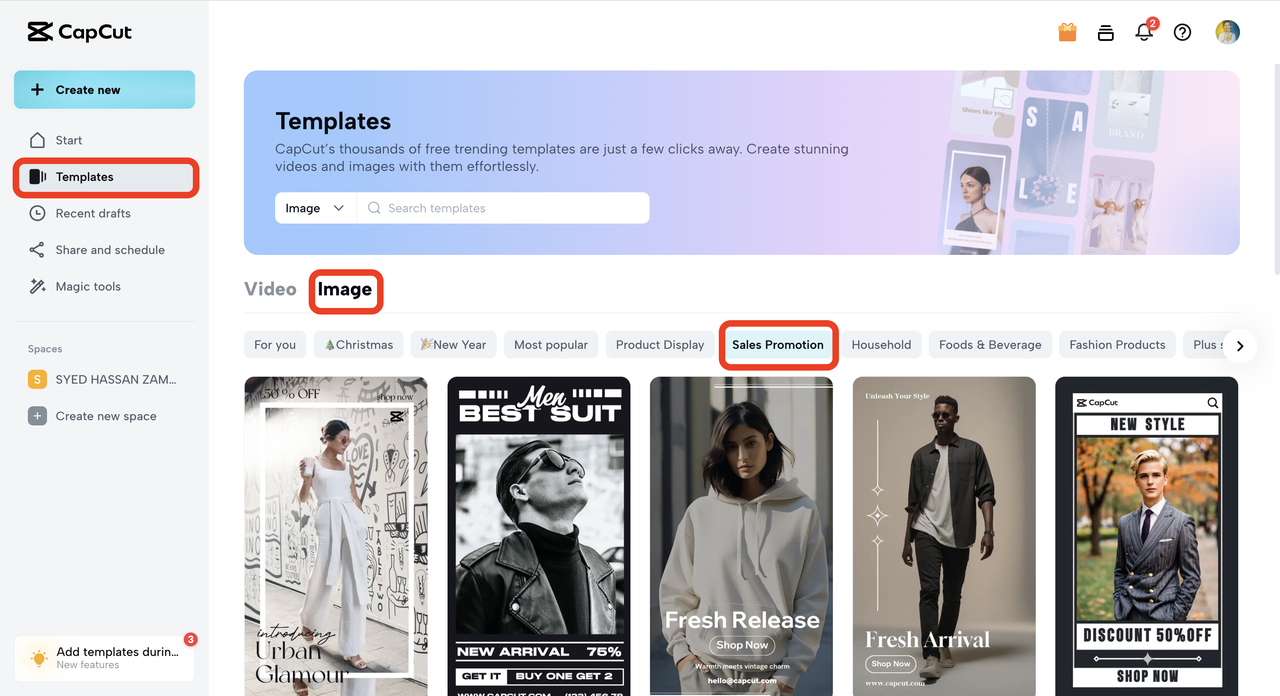Open the help question mark icon
1280x696 pixels.
tap(1182, 32)
